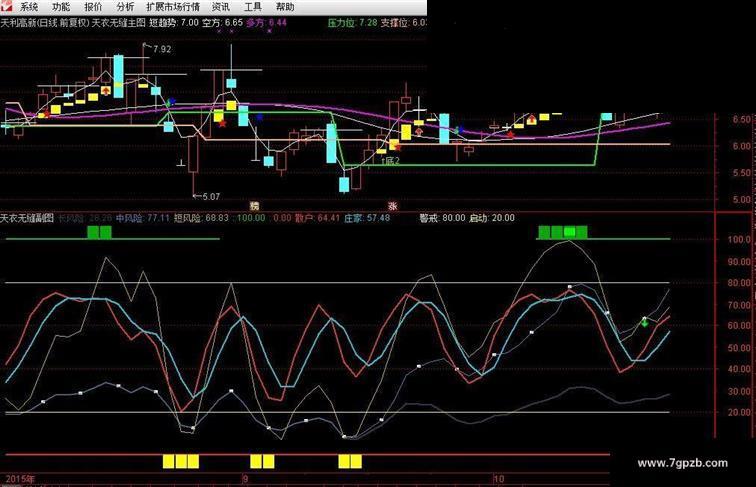Image resolution: width=756 pixels, height=487 pixels.
Task: Click the red app logo icon
Action: (x=6, y=7)
